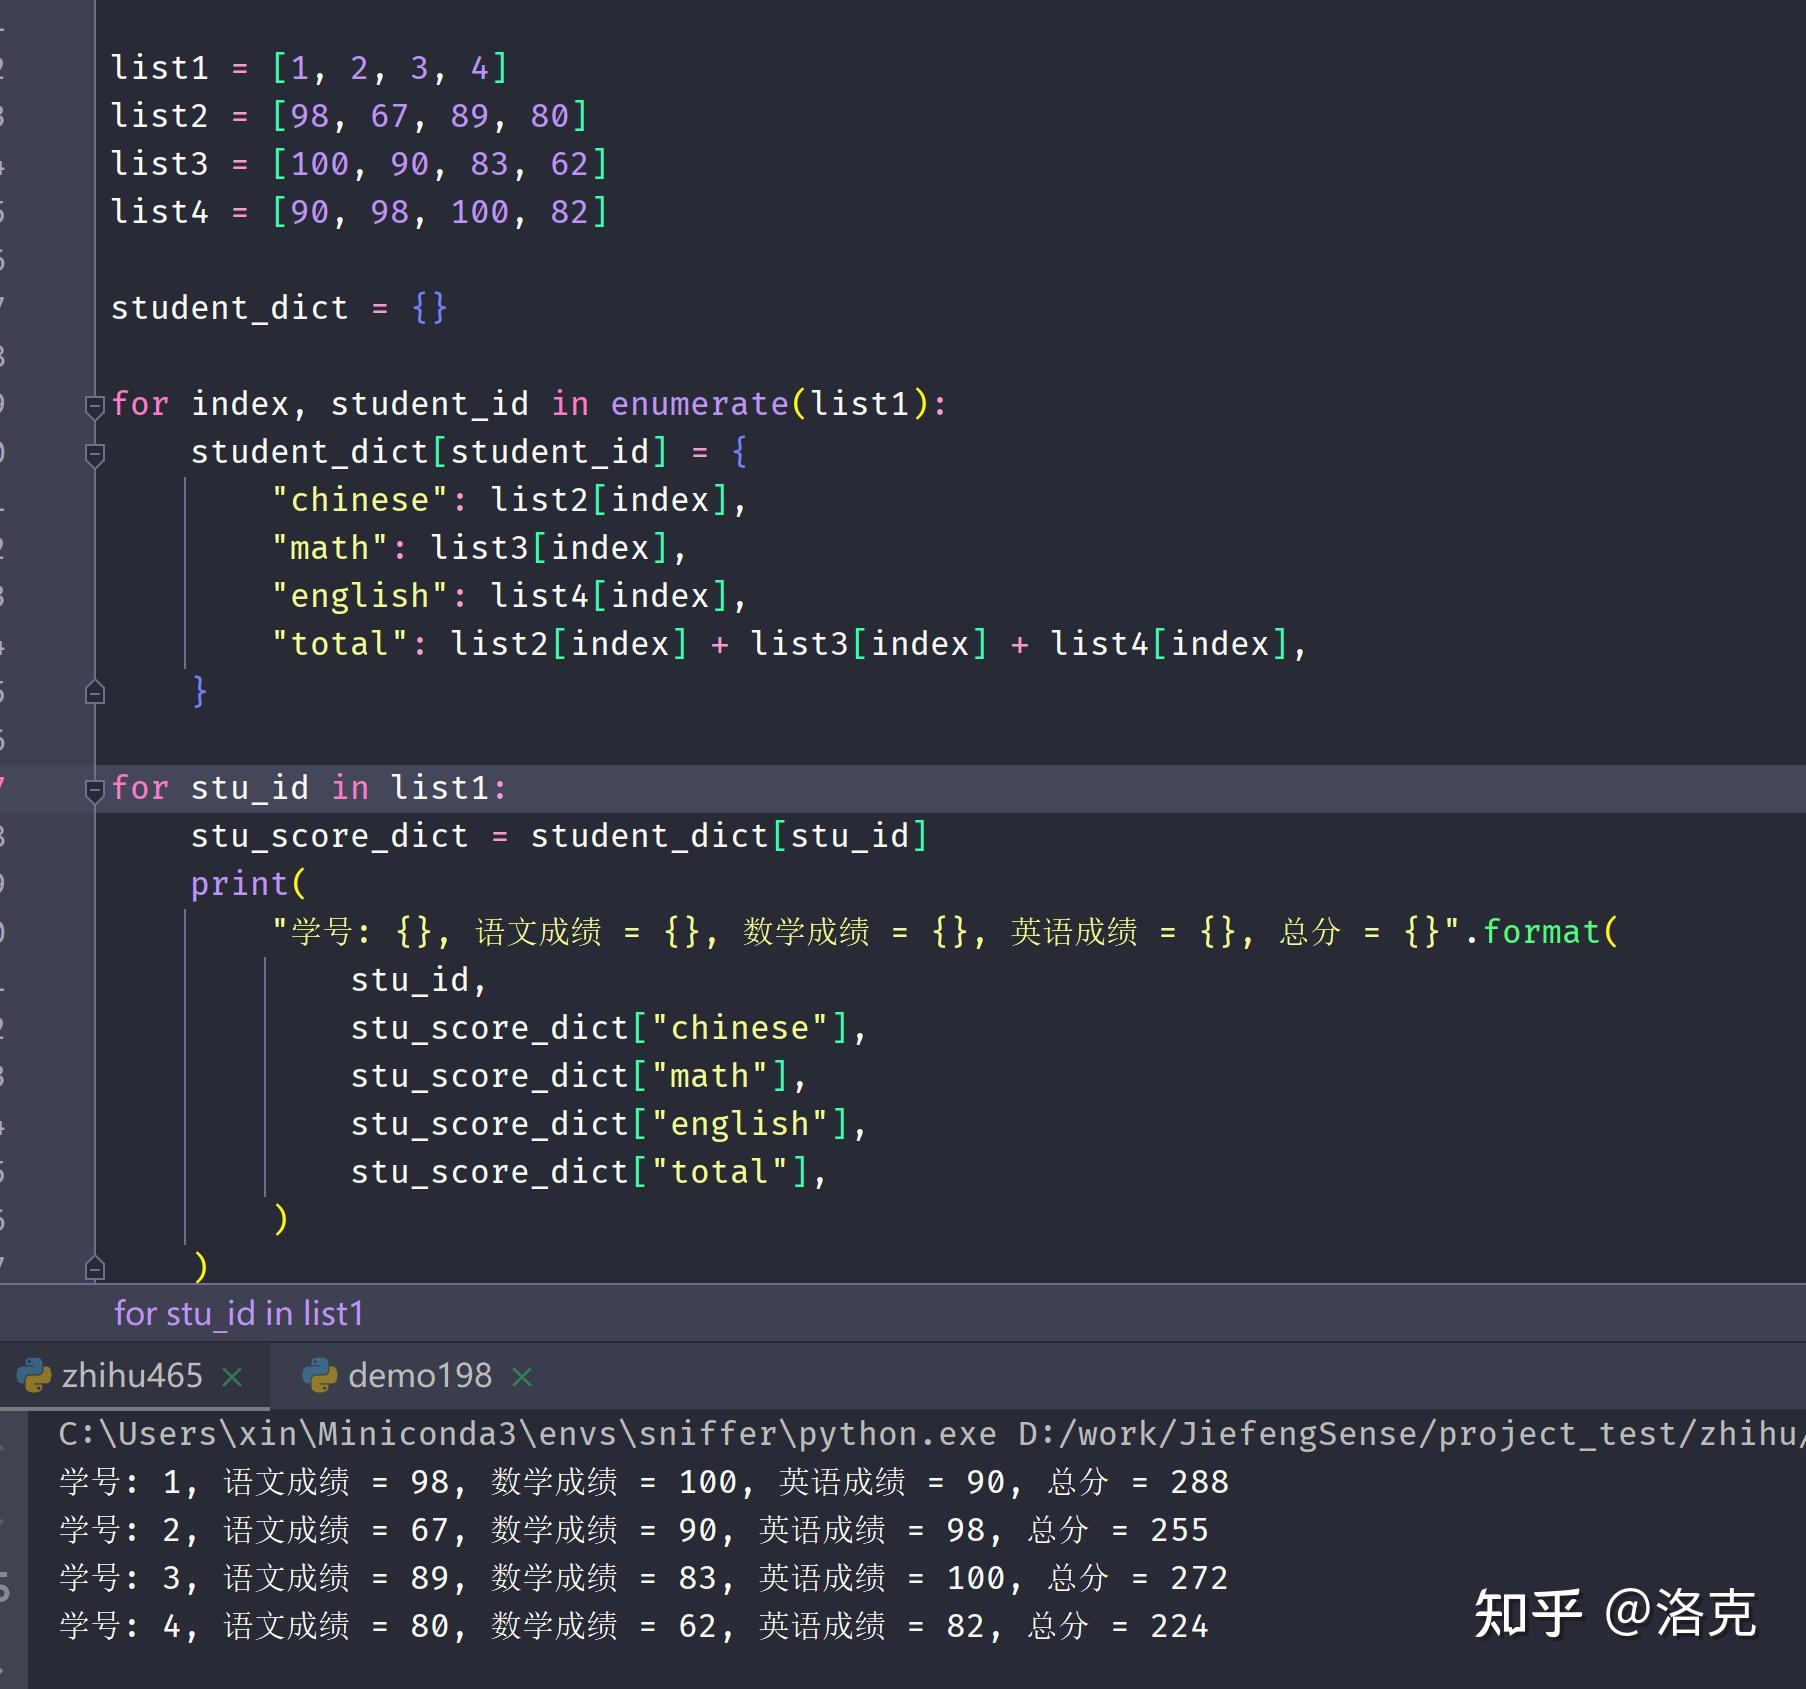This screenshot has height=1689, width=1806.
Task: Click the fold end marker beside closing brace
Action: click(95, 692)
